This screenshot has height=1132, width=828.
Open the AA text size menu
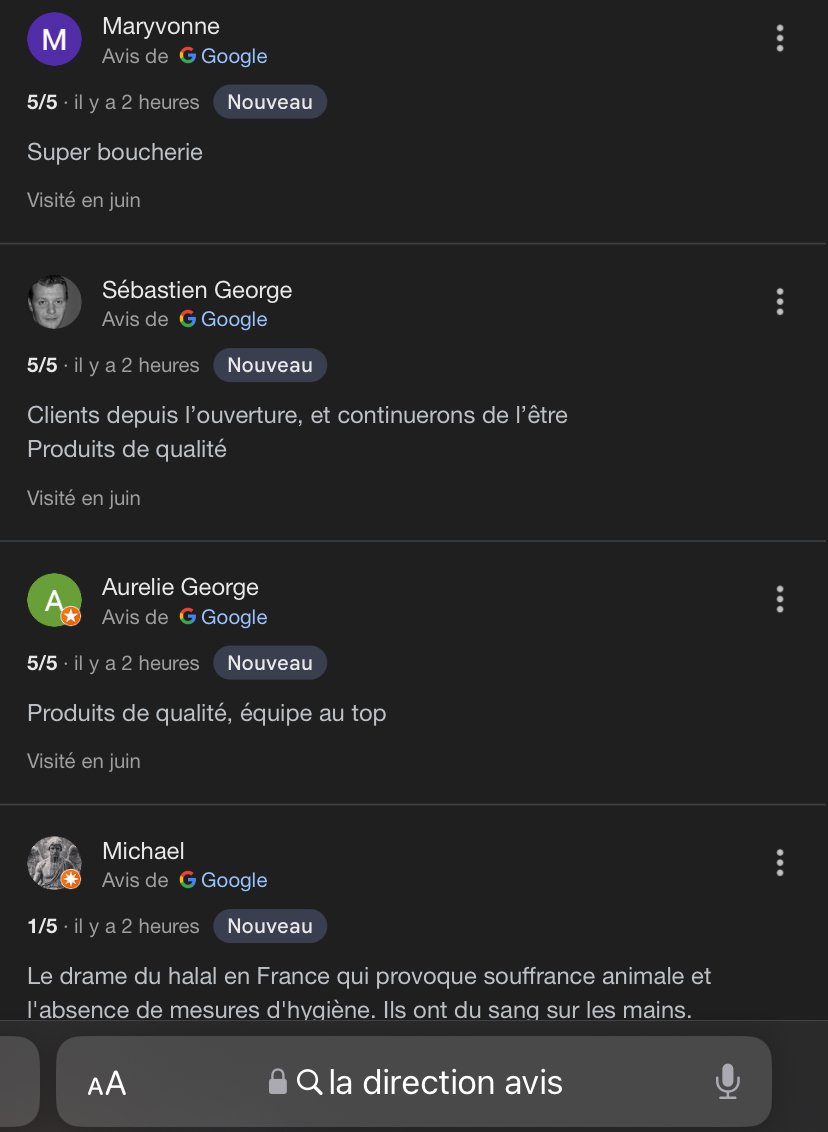click(x=107, y=1083)
